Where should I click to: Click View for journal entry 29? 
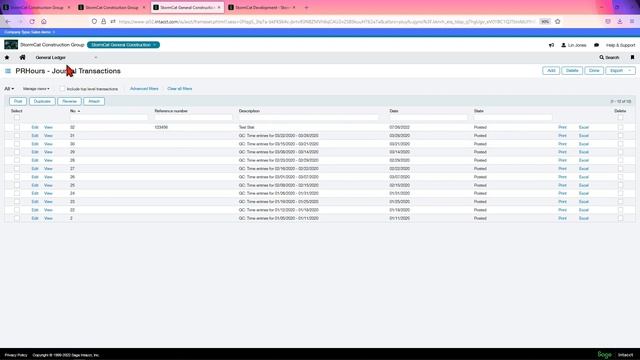(x=48, y=152)
